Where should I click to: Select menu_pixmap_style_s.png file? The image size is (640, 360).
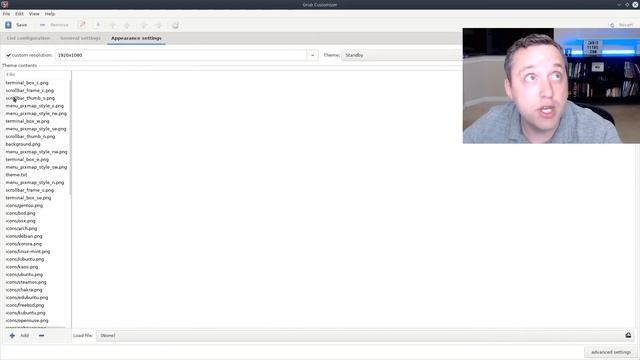[35, 106]
